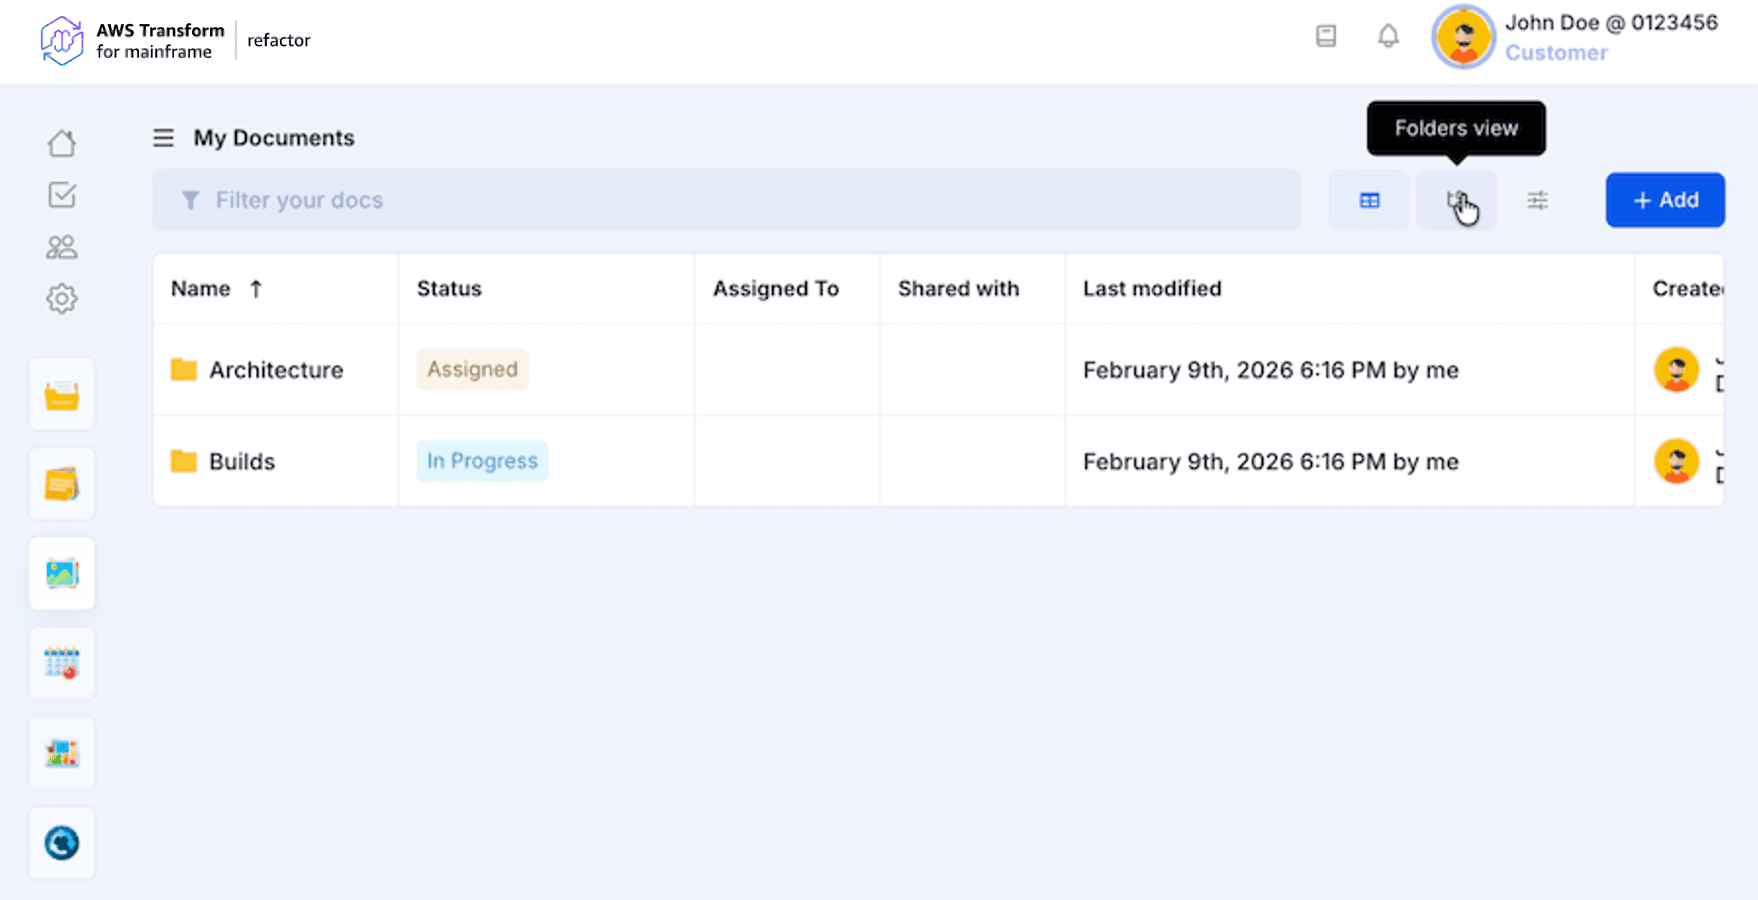The image size is (1758, 900).
Task: Switch to table view
Action: pyautogui.click(x=1369, y=201)
